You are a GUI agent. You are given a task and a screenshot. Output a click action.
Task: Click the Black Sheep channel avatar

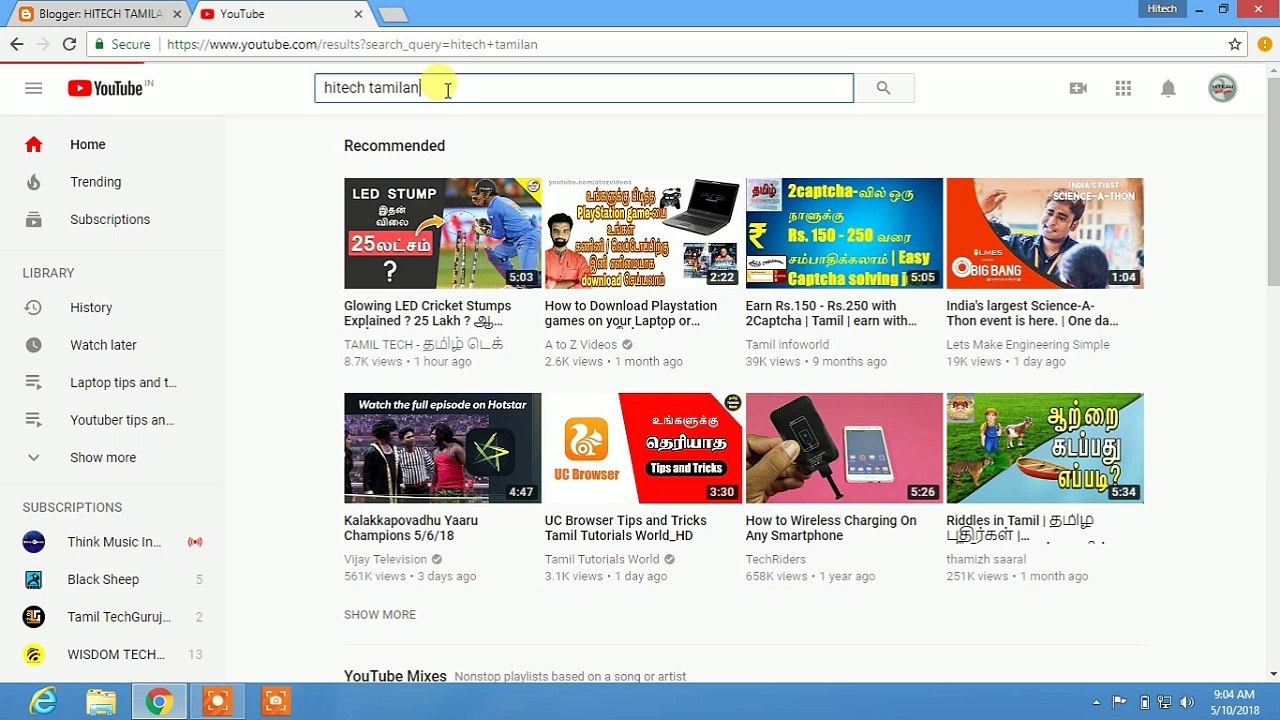pos(33,580)
